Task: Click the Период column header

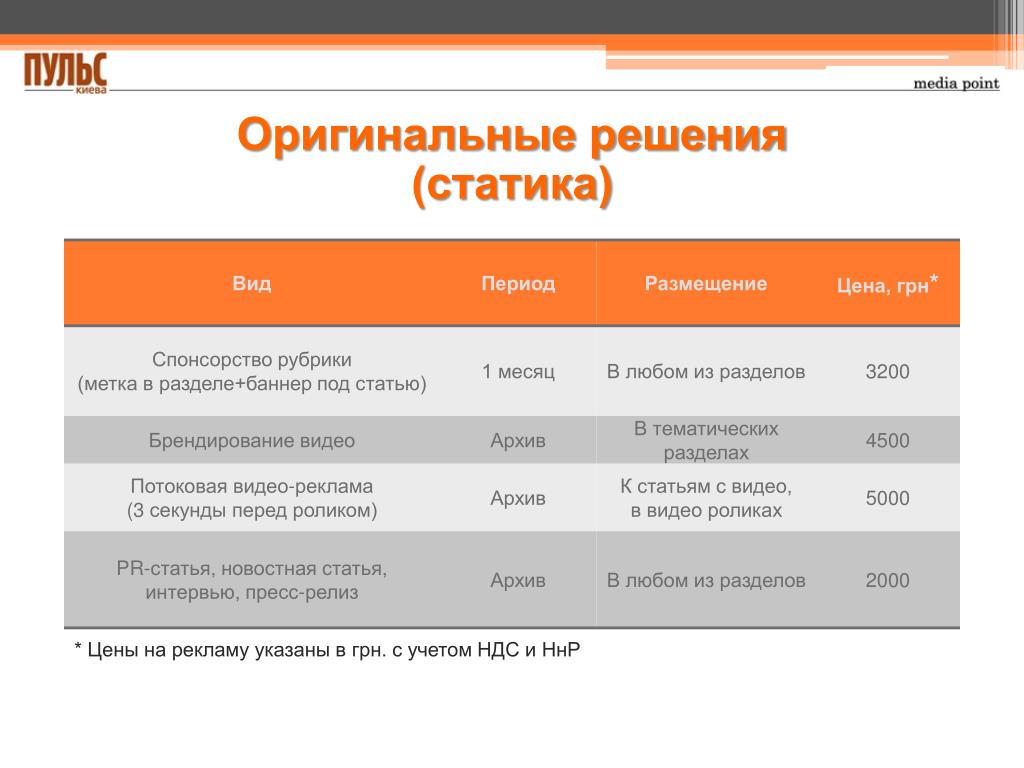Action: coord(518,283)
